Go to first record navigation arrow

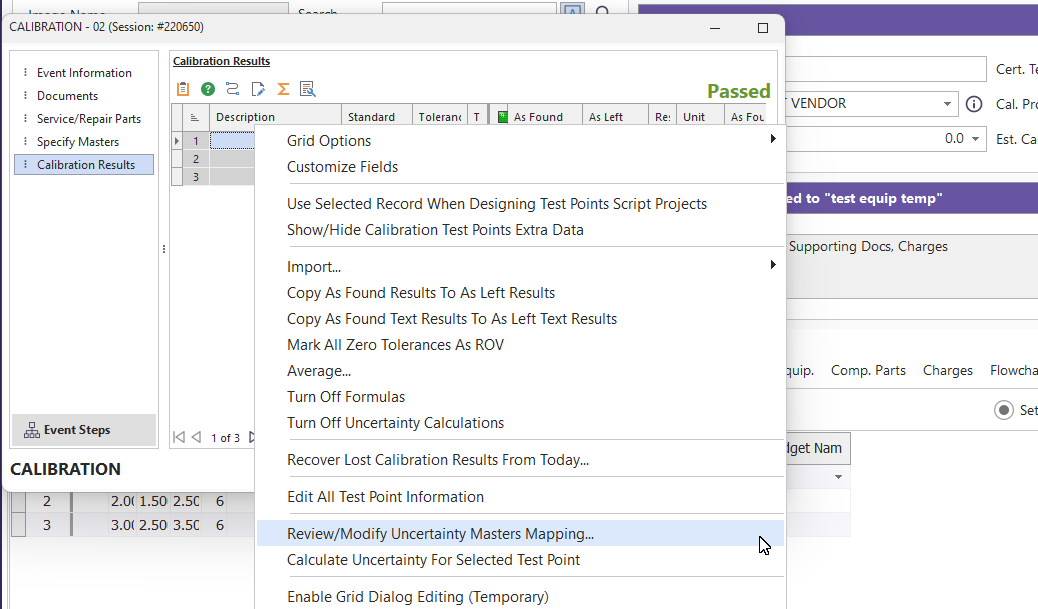point(179,437)
